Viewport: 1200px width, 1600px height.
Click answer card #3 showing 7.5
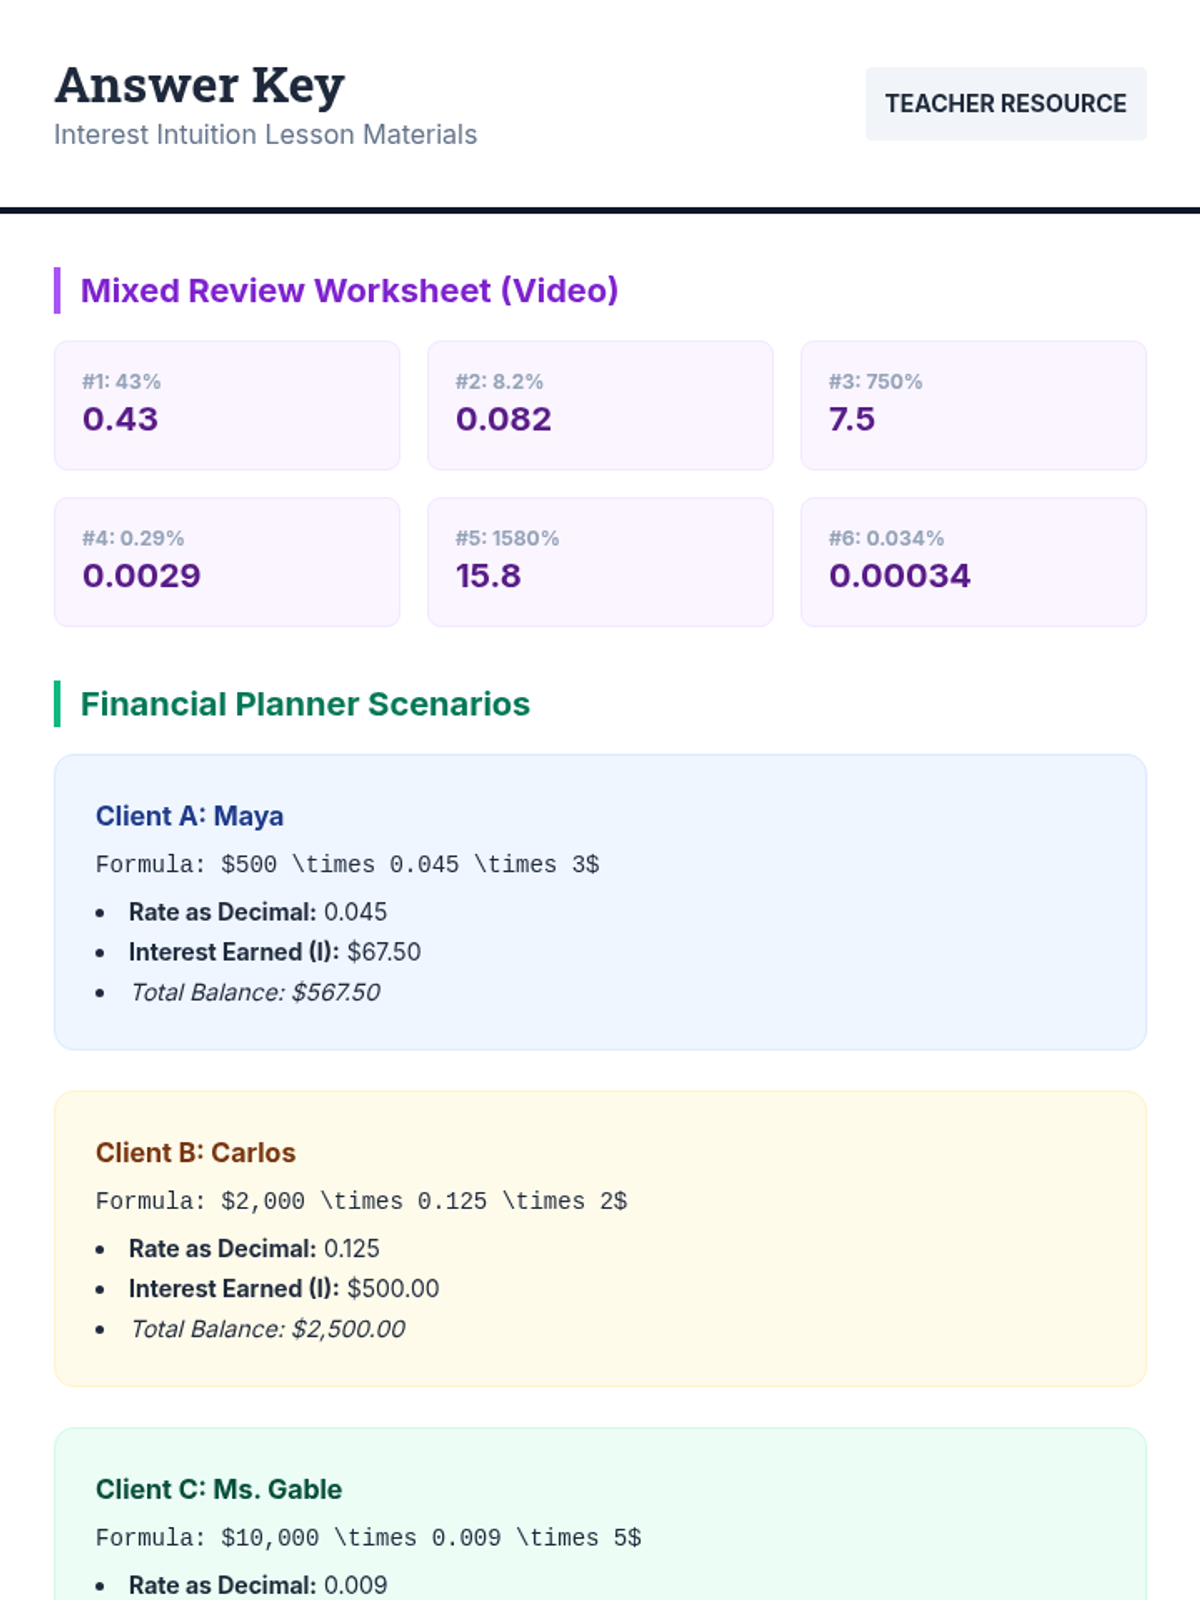click(973, 405)
